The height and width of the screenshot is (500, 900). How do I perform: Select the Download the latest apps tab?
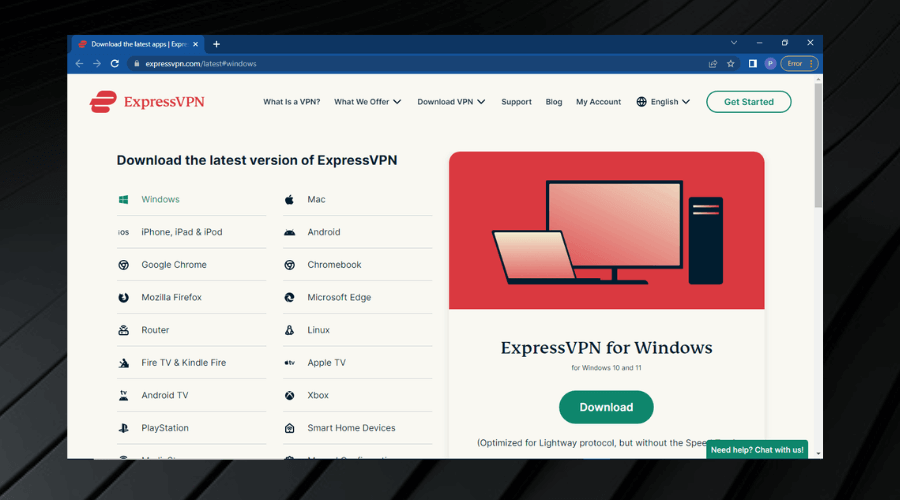pyautogui.click(x=139, y=44)
